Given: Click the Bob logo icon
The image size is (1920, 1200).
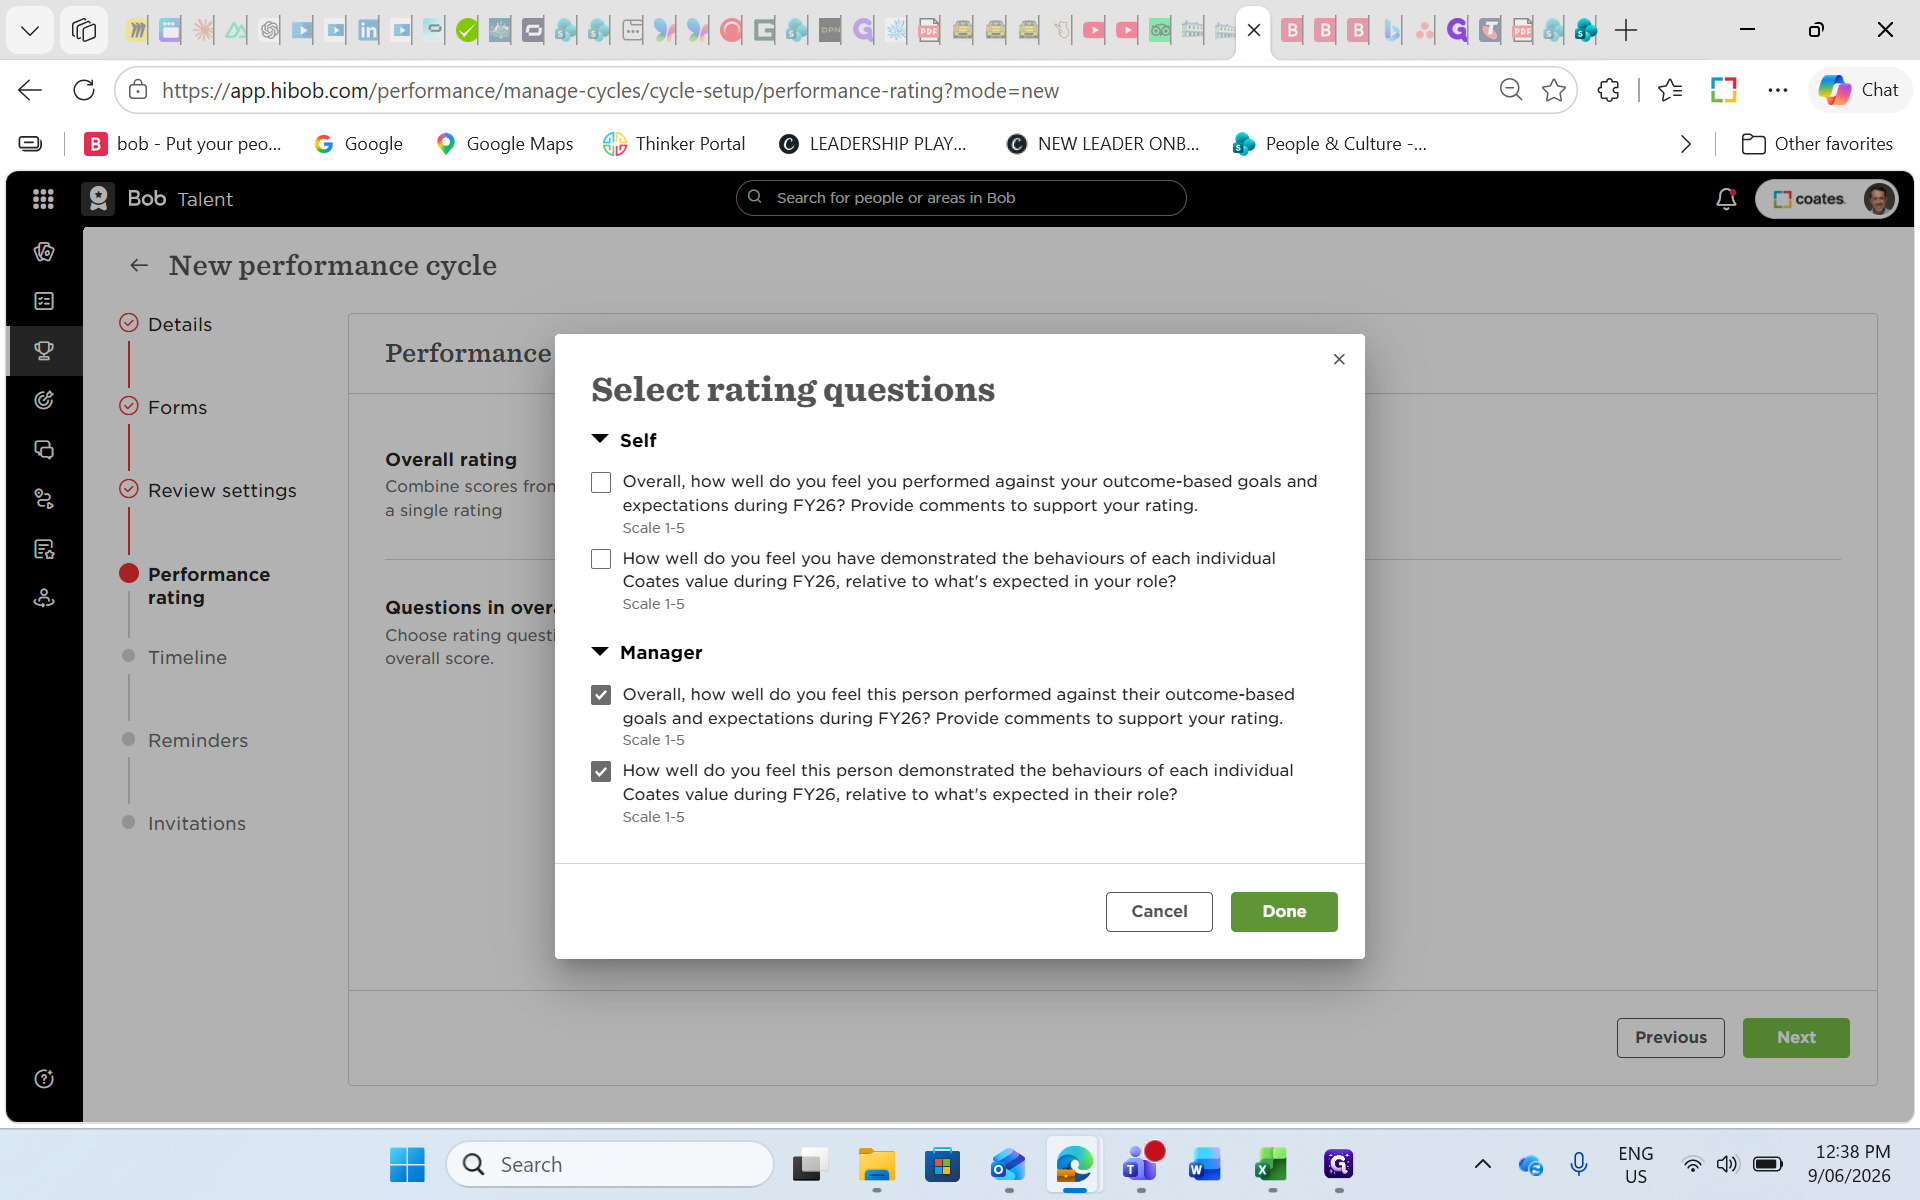Looking at the screenshot, I should (98, 199).
